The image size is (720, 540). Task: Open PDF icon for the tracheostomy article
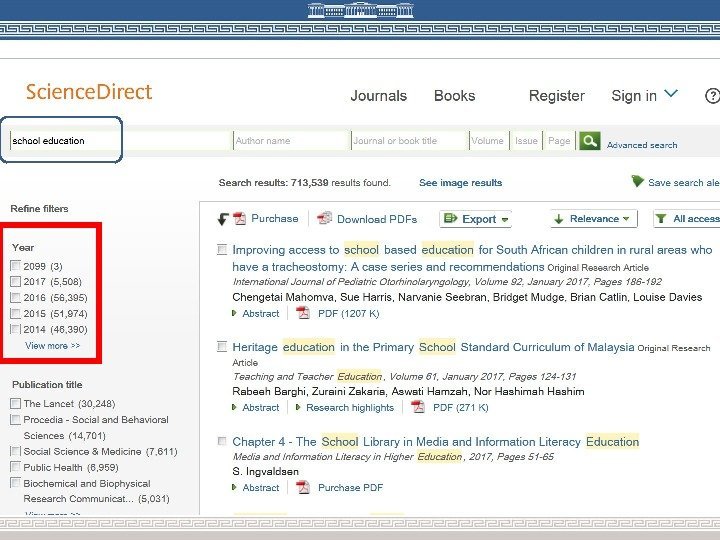(x=303, y=313)
